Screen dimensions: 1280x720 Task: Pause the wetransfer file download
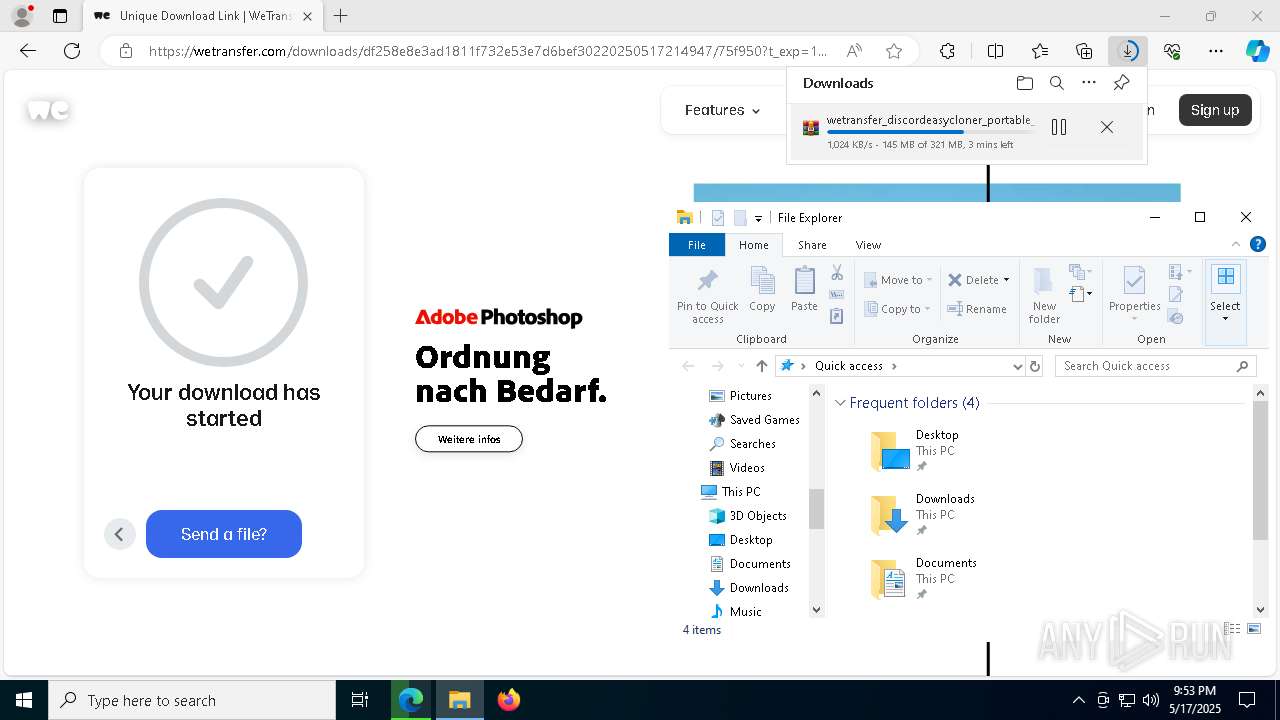1059,127
